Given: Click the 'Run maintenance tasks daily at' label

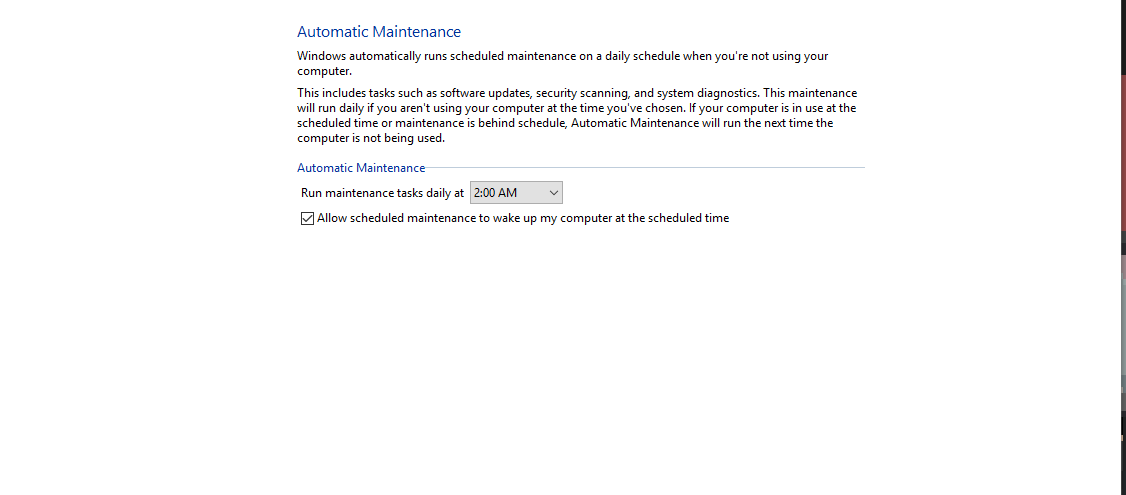Looking at the screenshot, I should coord(382,193).
